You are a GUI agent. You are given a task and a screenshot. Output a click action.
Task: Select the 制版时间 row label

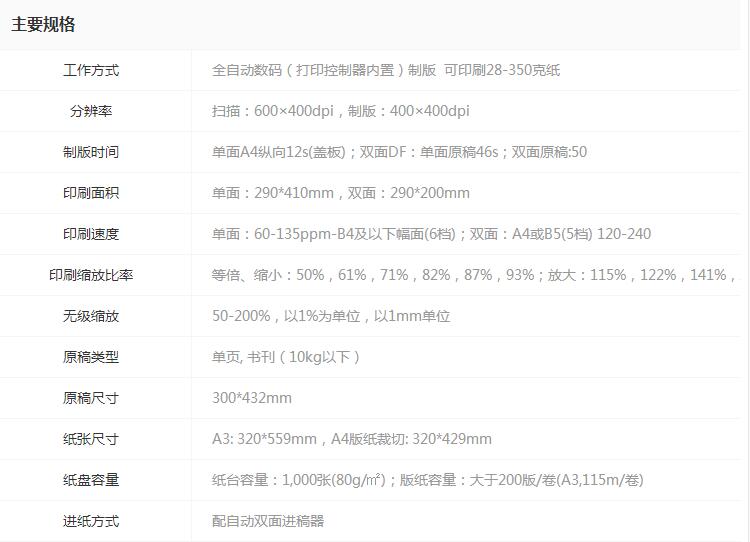91,152
